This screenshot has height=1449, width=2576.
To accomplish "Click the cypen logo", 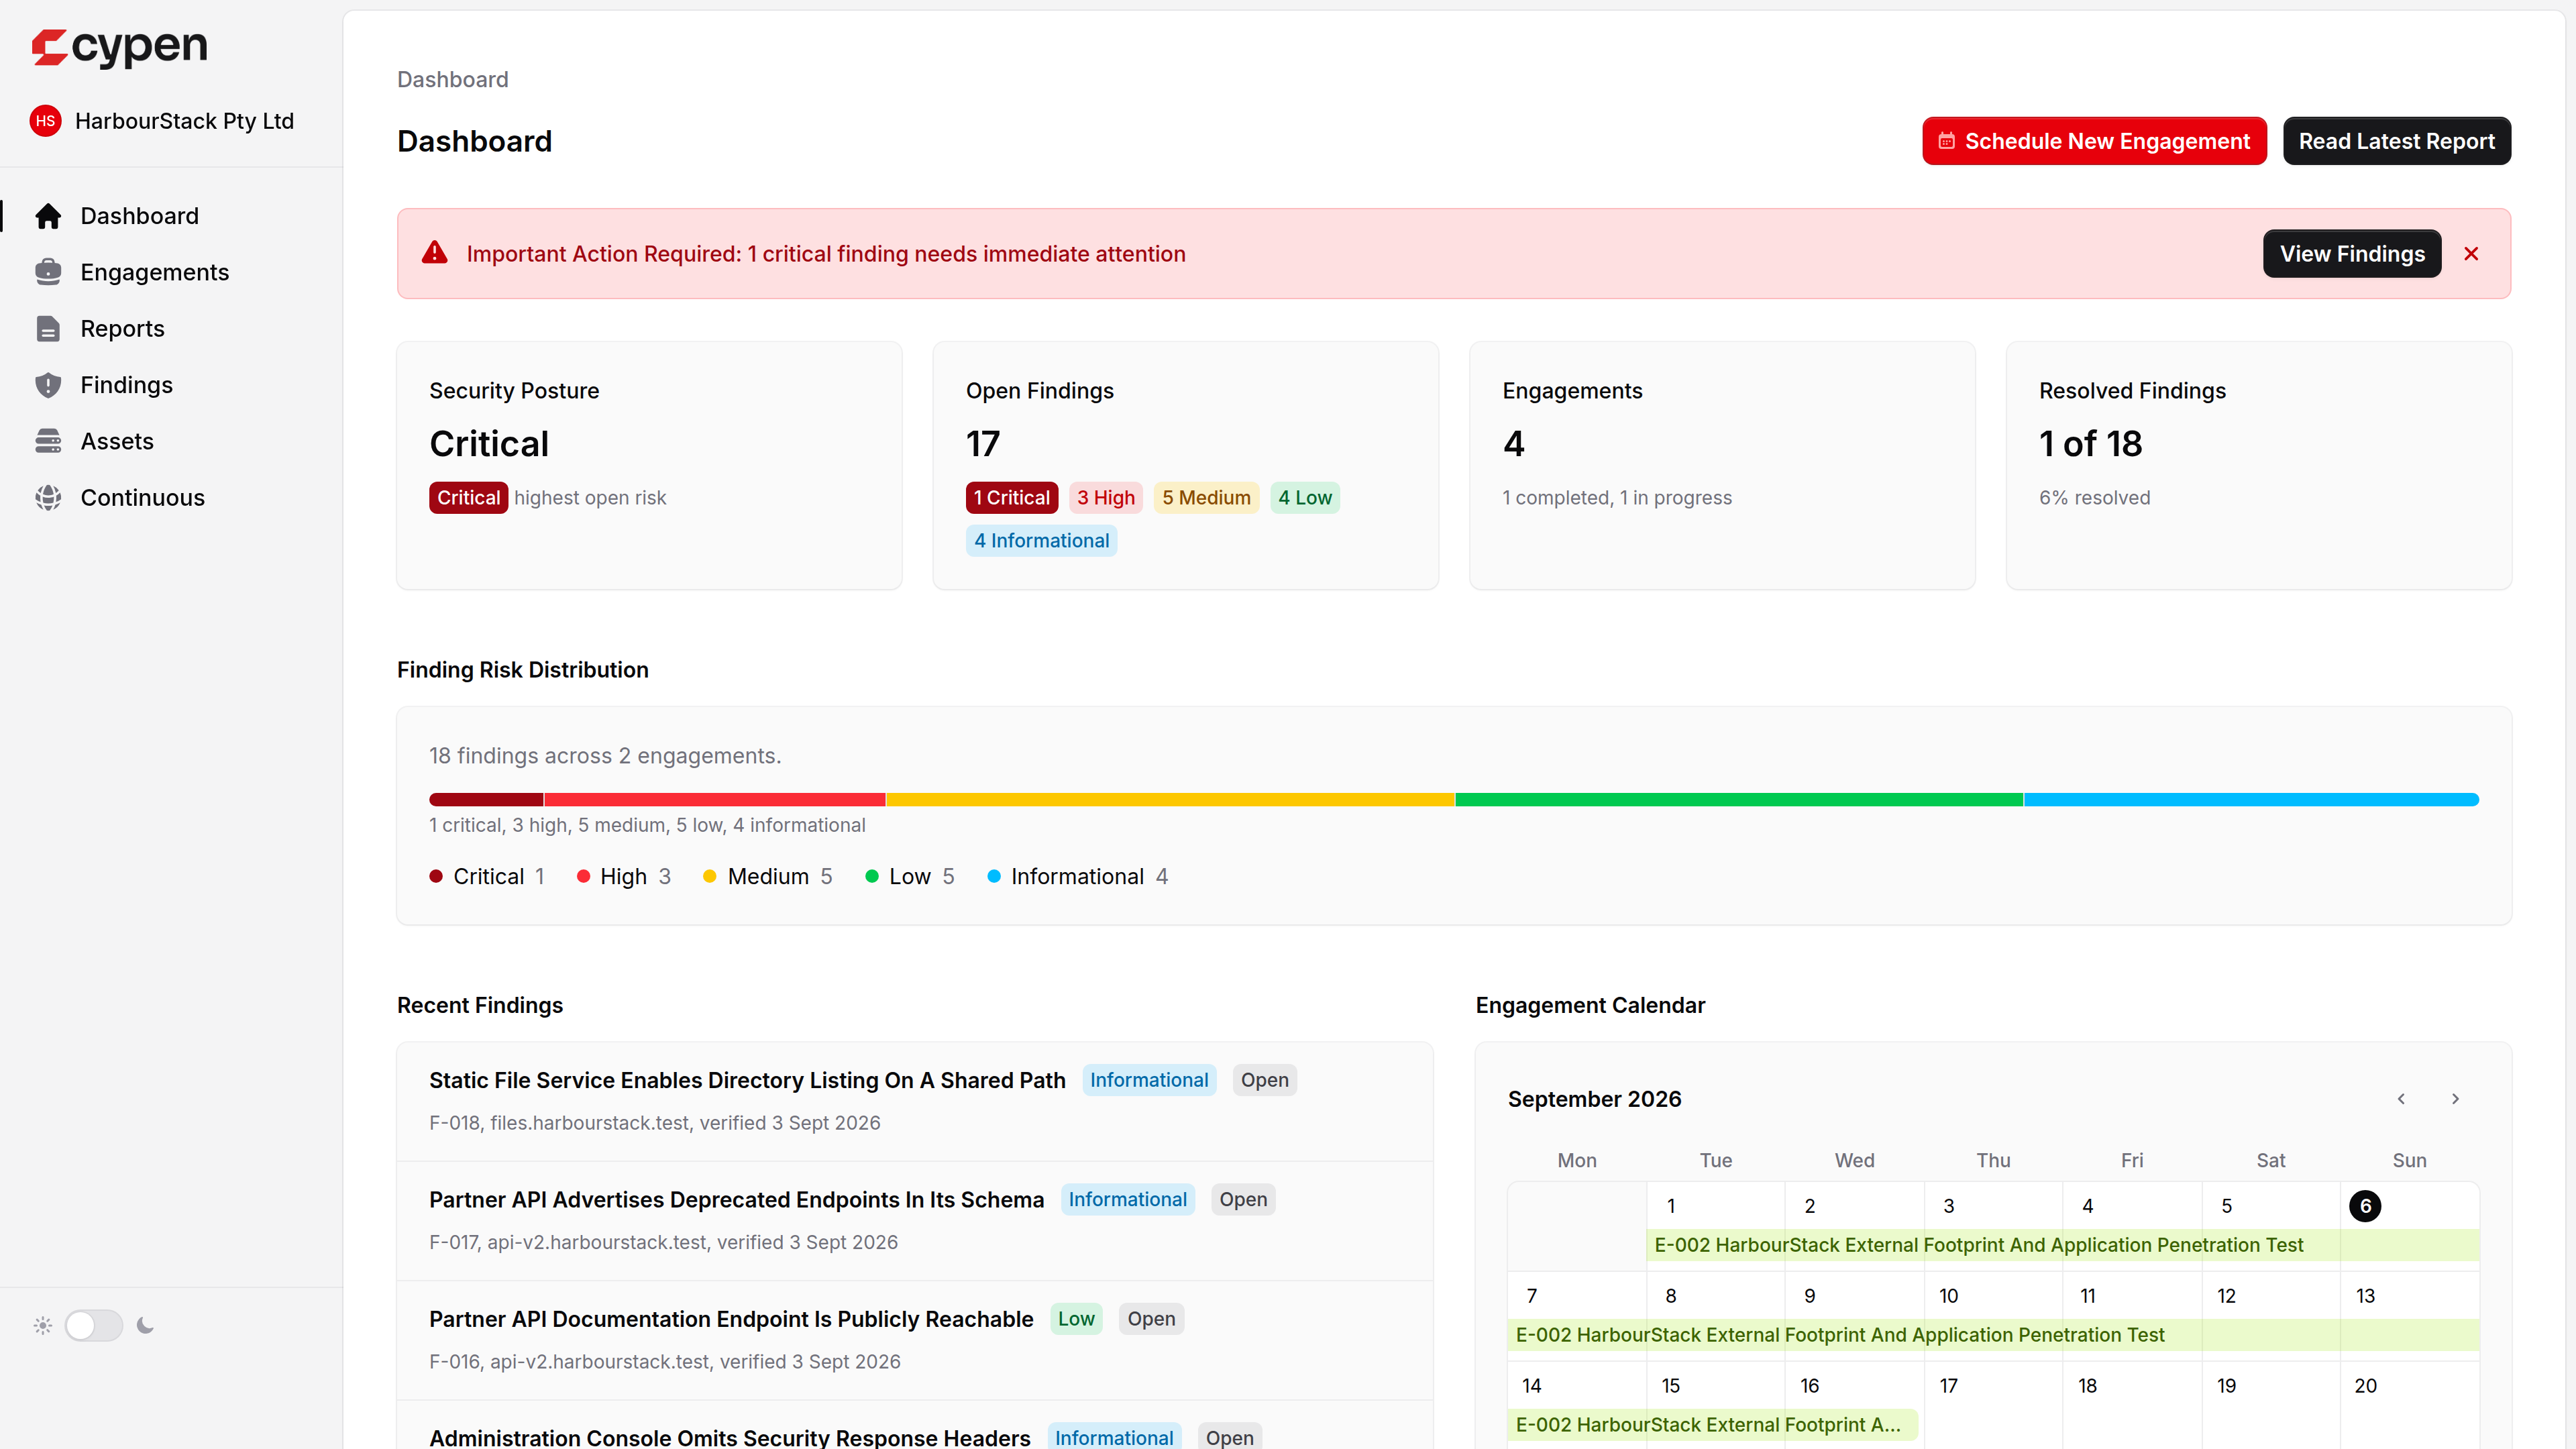I will pyautogui.click(x=119, y=47).
